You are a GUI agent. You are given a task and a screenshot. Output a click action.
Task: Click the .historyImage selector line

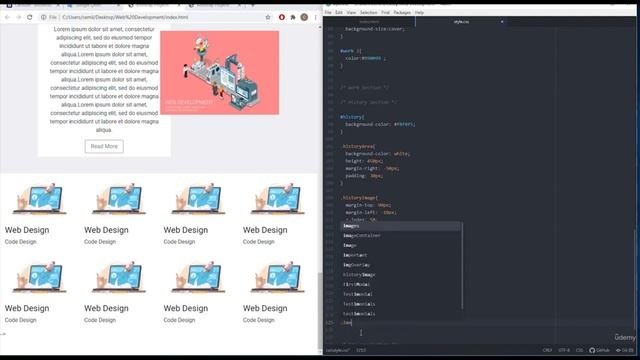pyautogui.click(x=360, y=198)
